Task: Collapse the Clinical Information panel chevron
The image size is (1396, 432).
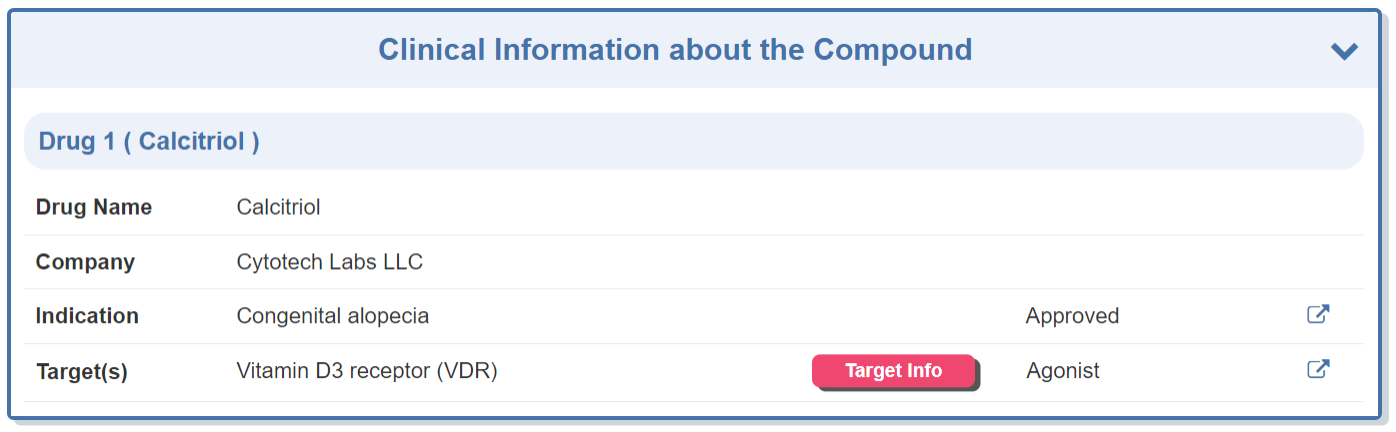Action: tap(1344, 51)
